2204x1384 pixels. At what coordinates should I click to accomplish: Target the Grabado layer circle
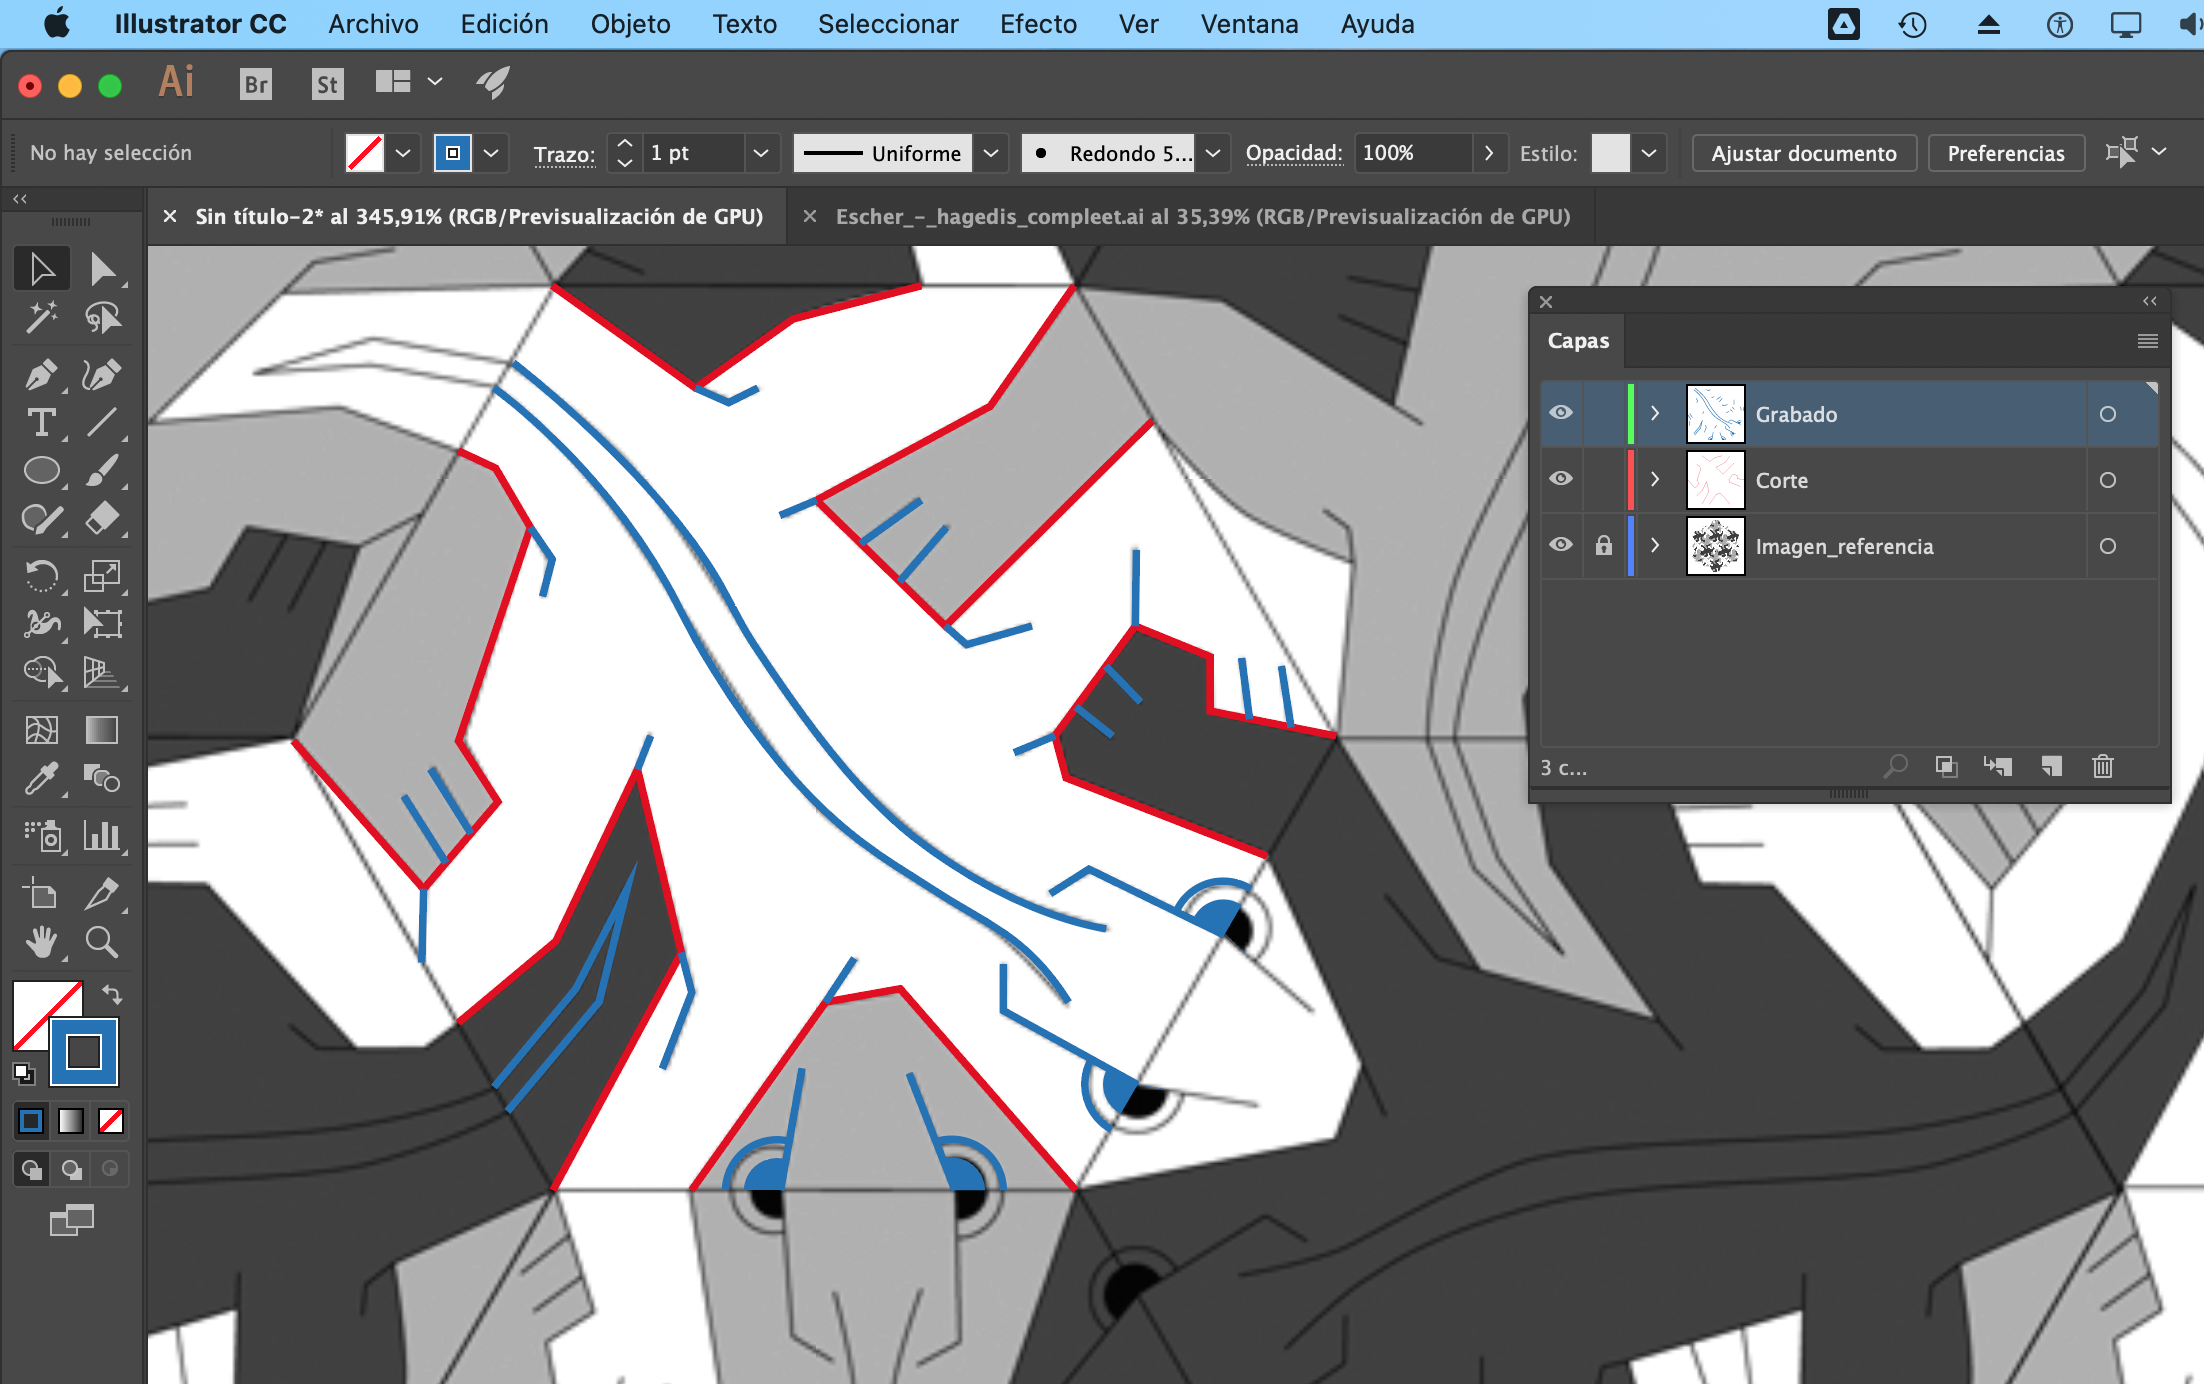[2108, 414]
